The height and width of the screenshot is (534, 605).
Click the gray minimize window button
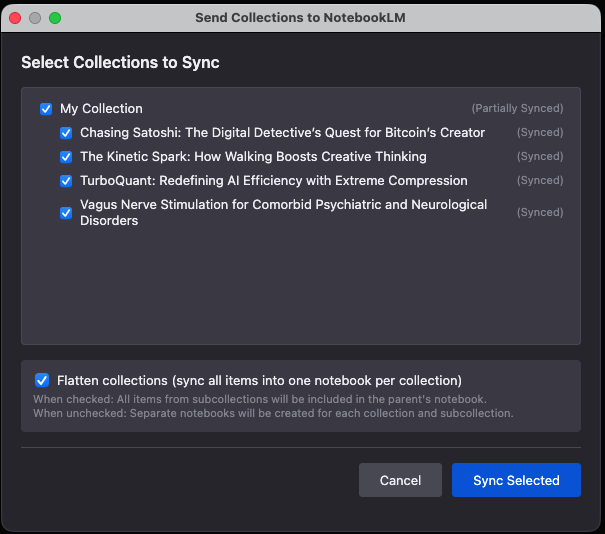pyautogui.click(x=35, y=18)
